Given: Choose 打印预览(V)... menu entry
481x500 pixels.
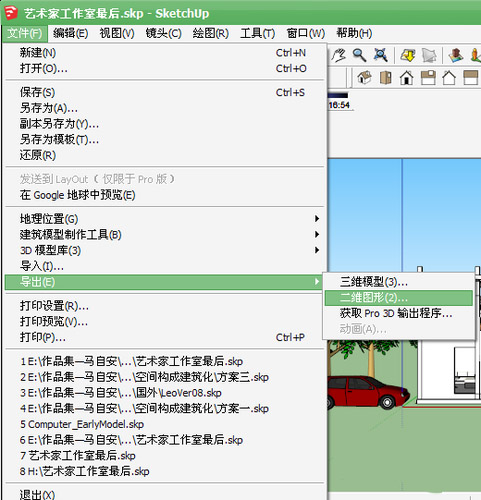Looking at the screenshot, I should [x=165, y=321].
